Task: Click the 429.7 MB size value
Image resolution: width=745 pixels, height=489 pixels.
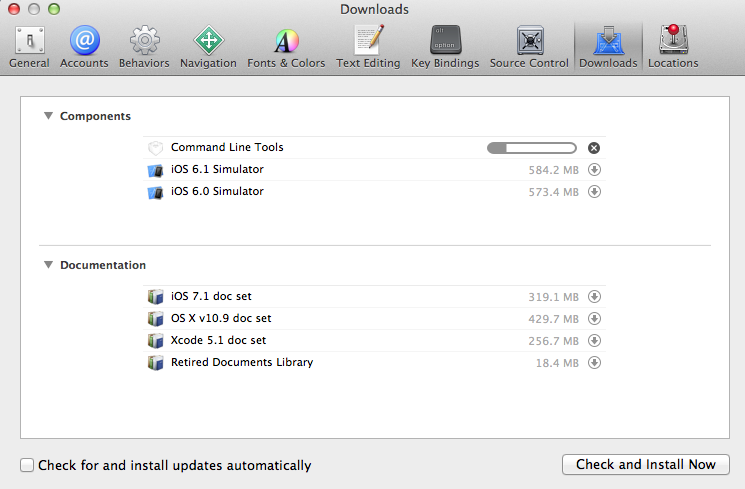Action: point(554,319)
